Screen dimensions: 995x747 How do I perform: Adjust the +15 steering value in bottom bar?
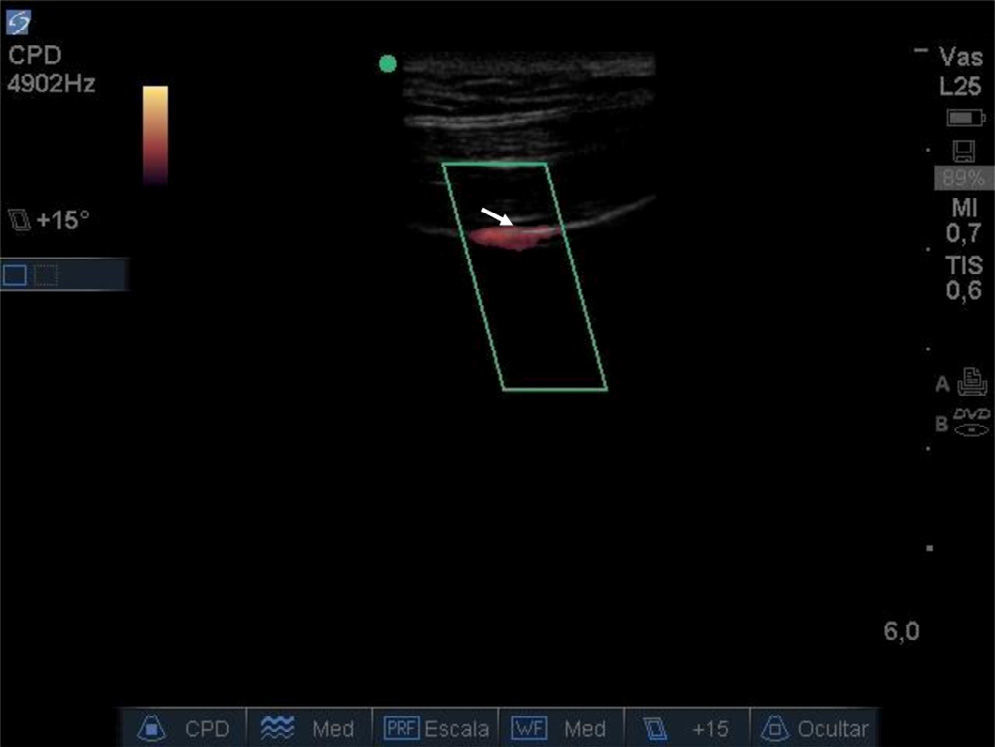pos(709,728)
